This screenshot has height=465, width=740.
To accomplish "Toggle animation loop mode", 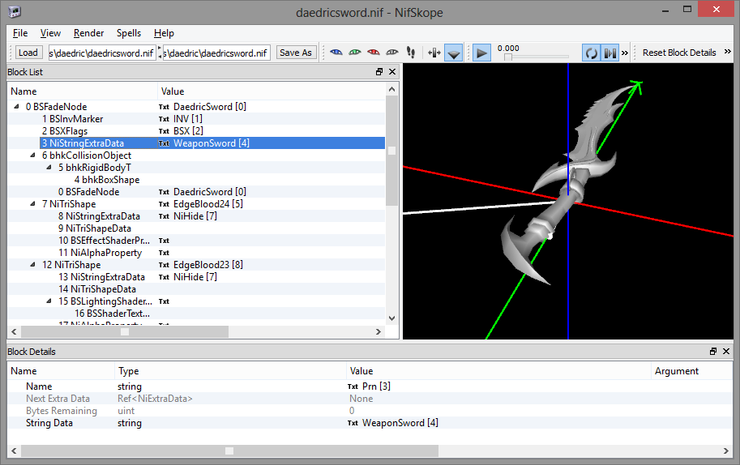I will coord(591,52).
